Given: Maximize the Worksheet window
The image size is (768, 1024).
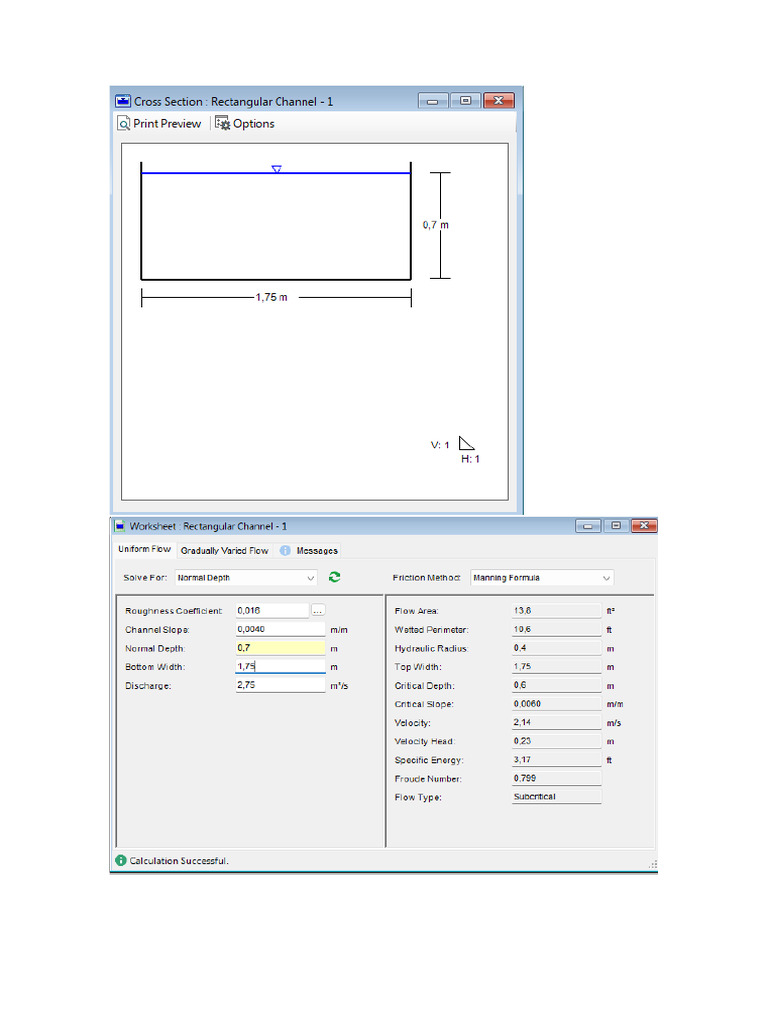Looking at the screenshot, I should click(616, 526).
